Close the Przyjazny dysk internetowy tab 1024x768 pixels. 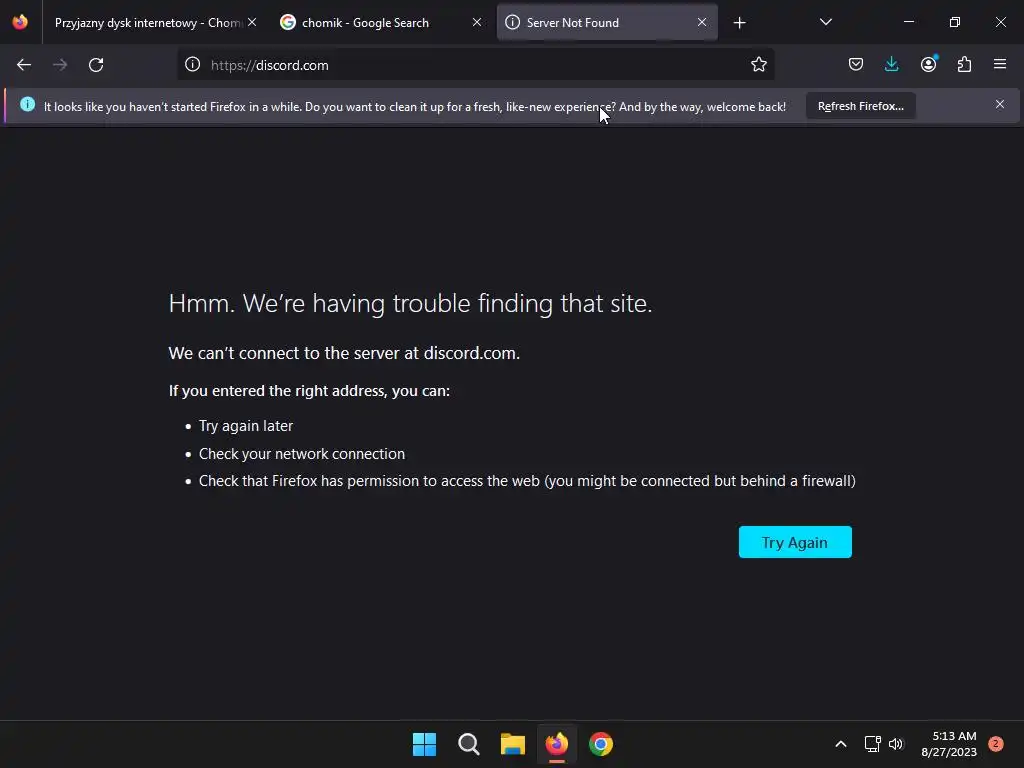point(252,22)
